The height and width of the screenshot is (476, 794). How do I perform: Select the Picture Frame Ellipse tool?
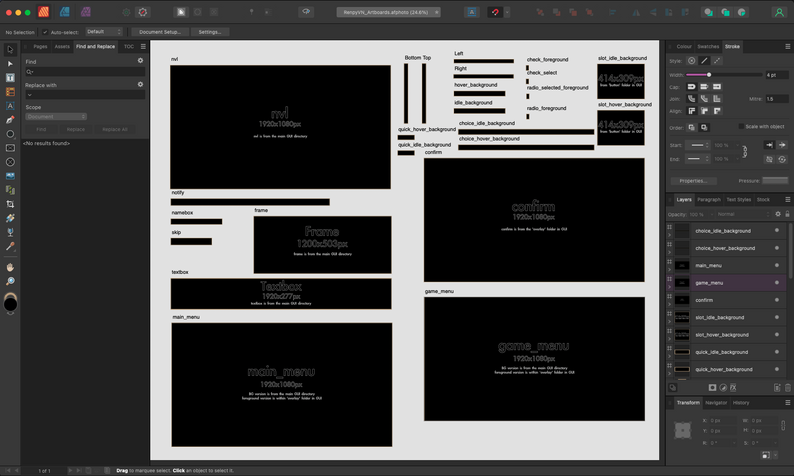tap(10, 162)
